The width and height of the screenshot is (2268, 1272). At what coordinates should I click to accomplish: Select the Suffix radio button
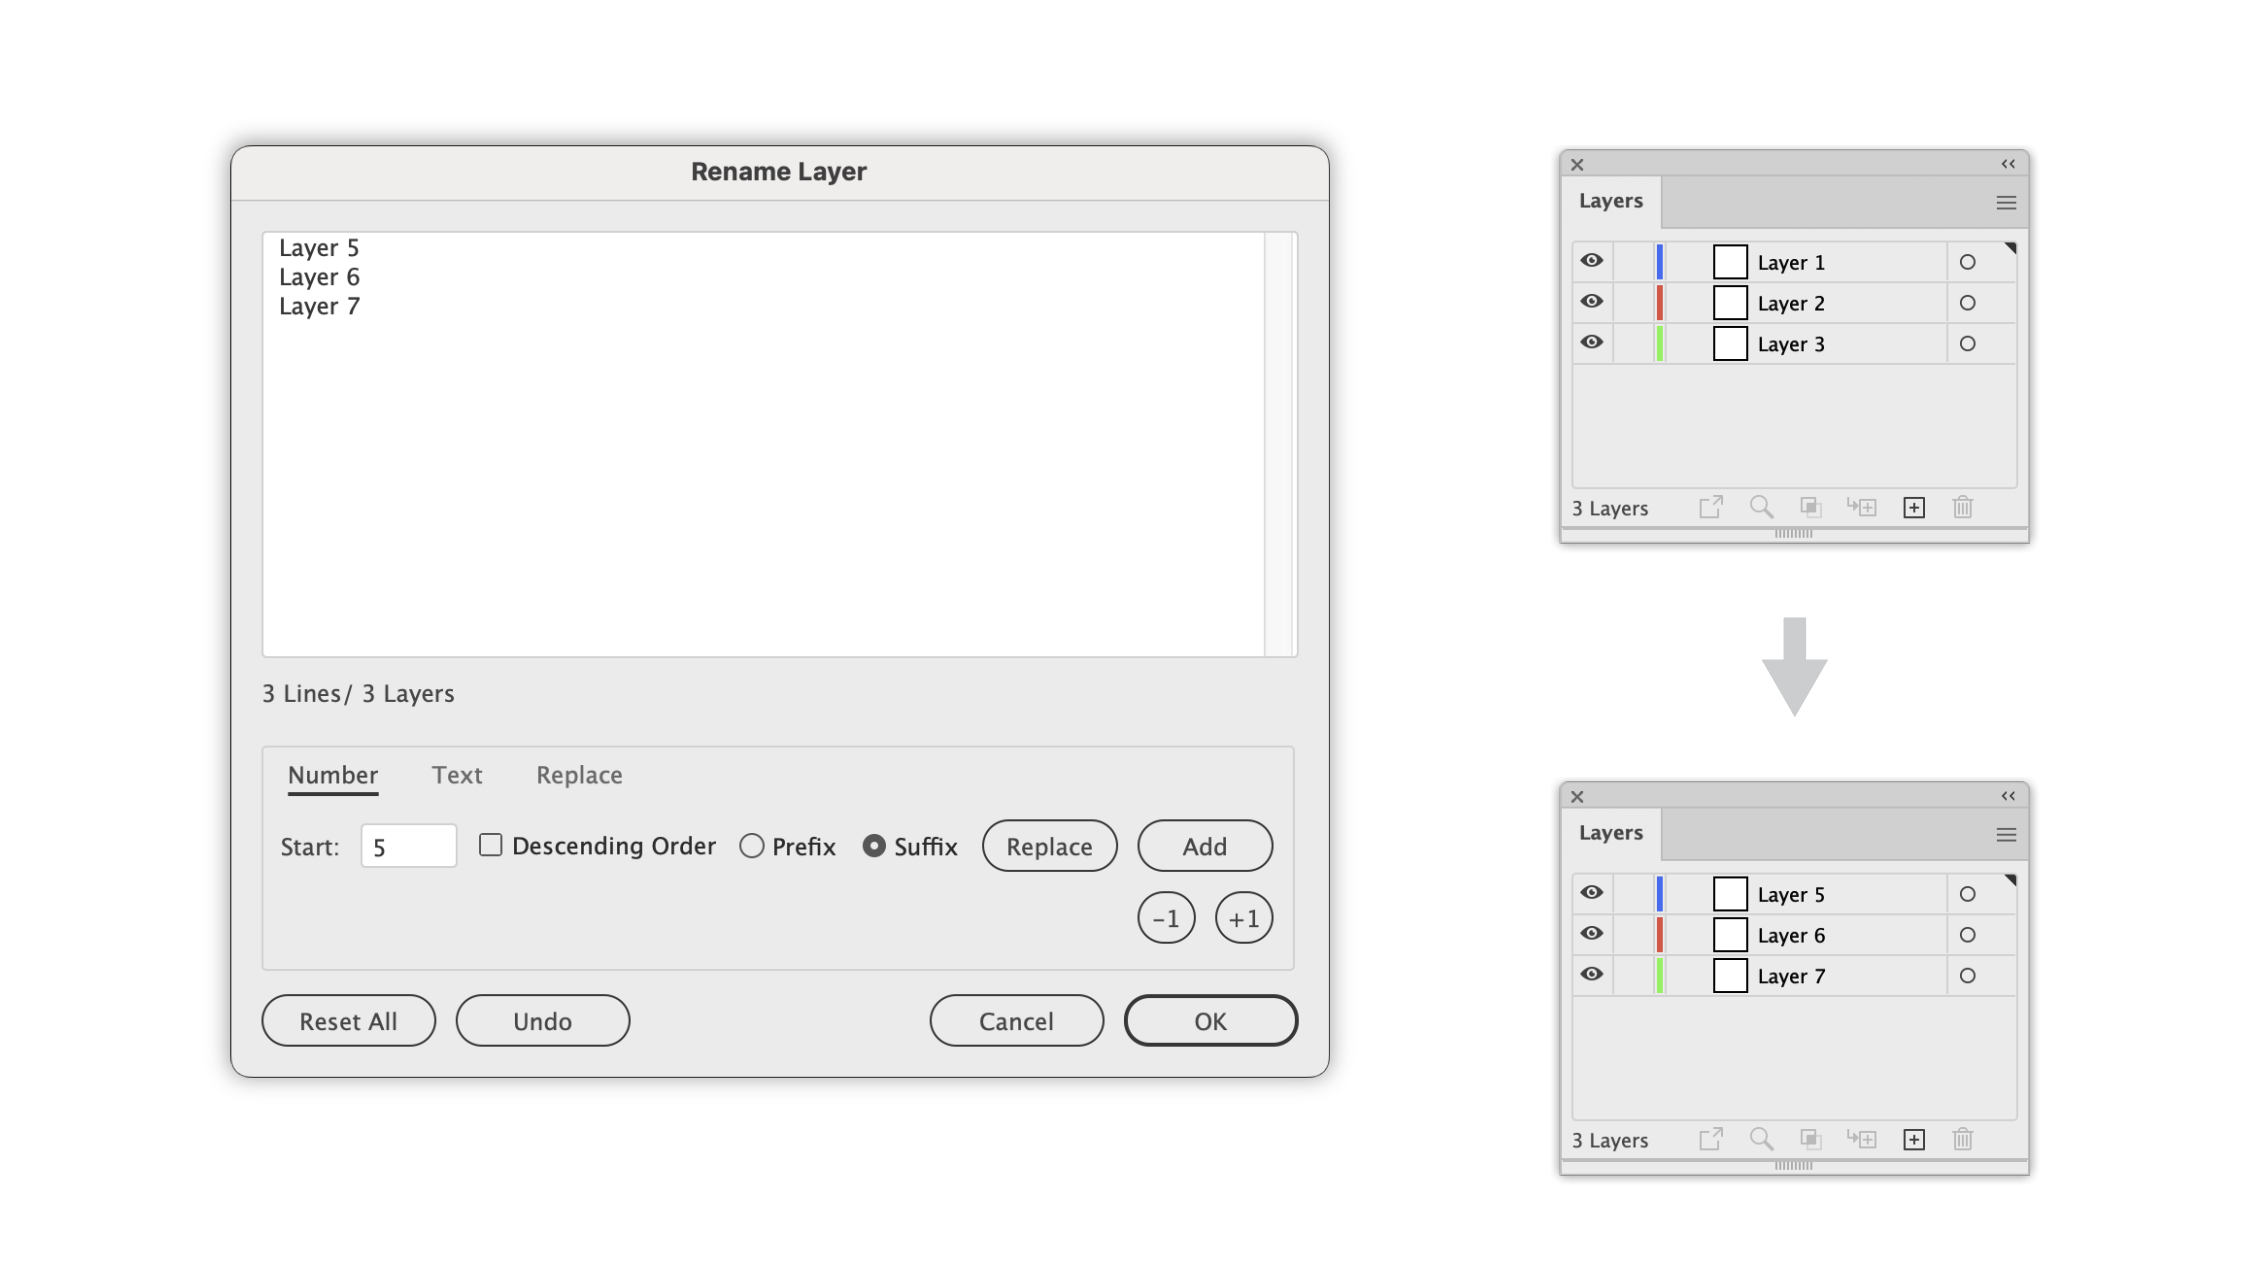point(872,845)
